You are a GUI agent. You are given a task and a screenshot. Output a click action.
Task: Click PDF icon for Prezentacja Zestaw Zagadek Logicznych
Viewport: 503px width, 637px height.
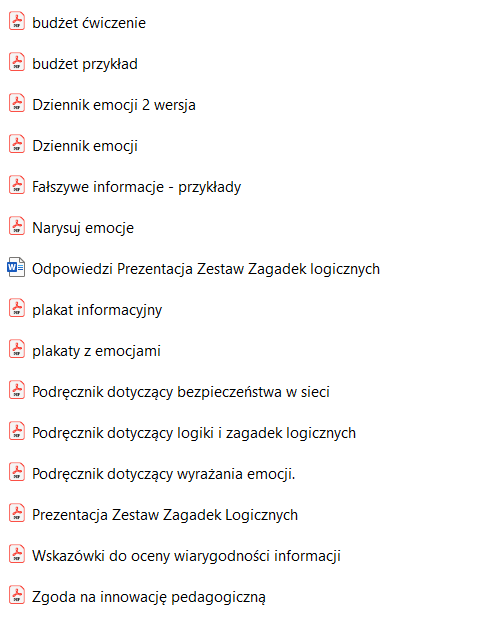tap(17, 513)
